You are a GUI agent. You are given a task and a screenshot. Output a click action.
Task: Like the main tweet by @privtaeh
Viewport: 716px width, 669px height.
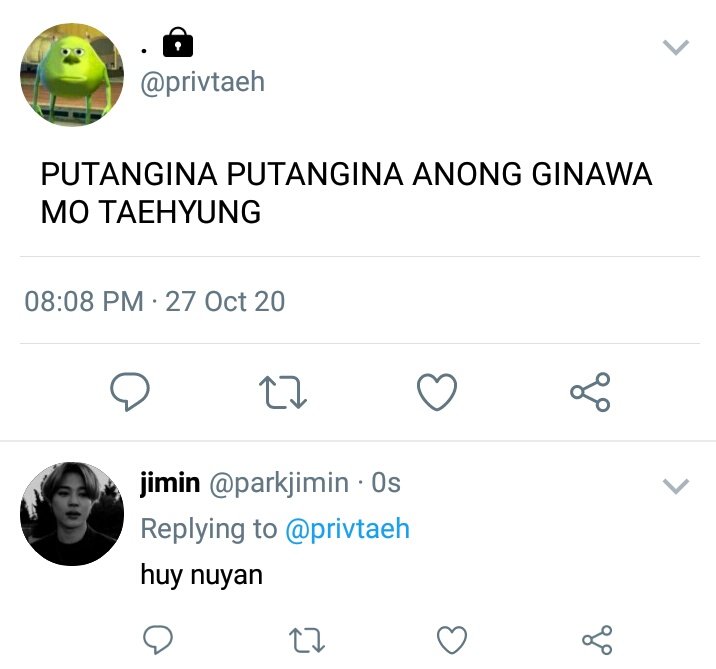(x=437, y=392)
